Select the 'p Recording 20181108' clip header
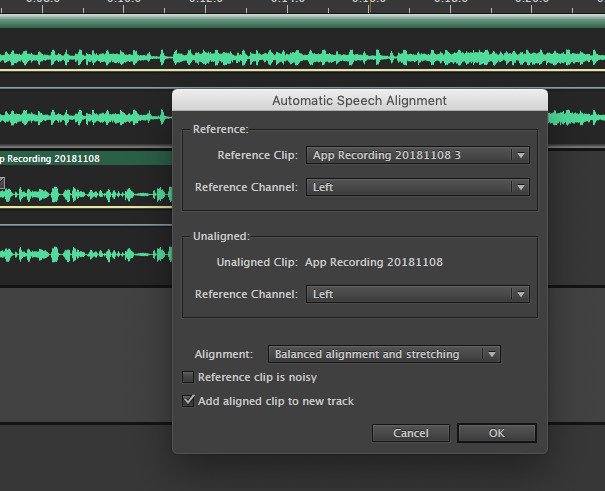605x491 pixels. click(x=86, y=159)
